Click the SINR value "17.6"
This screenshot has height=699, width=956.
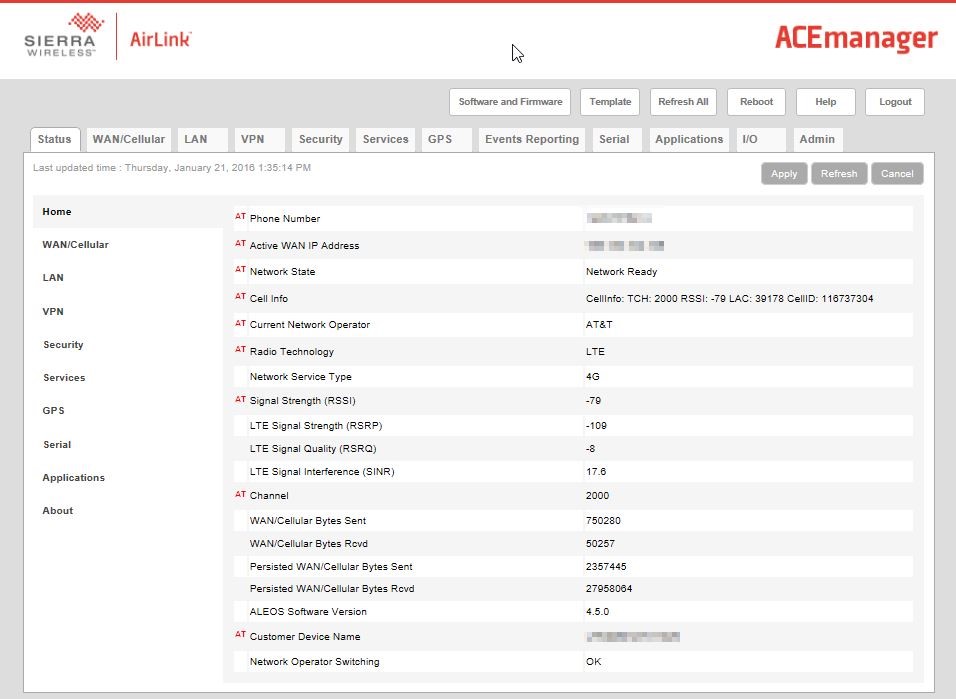pos(596,472)
